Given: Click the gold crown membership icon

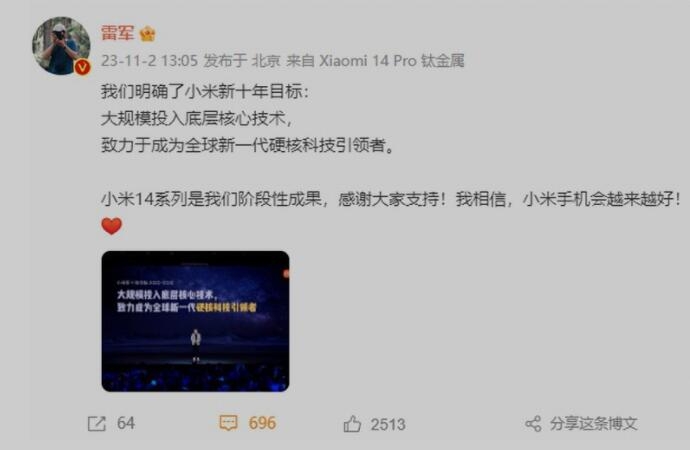Looking at the screenshot, I should coord(147,34).
